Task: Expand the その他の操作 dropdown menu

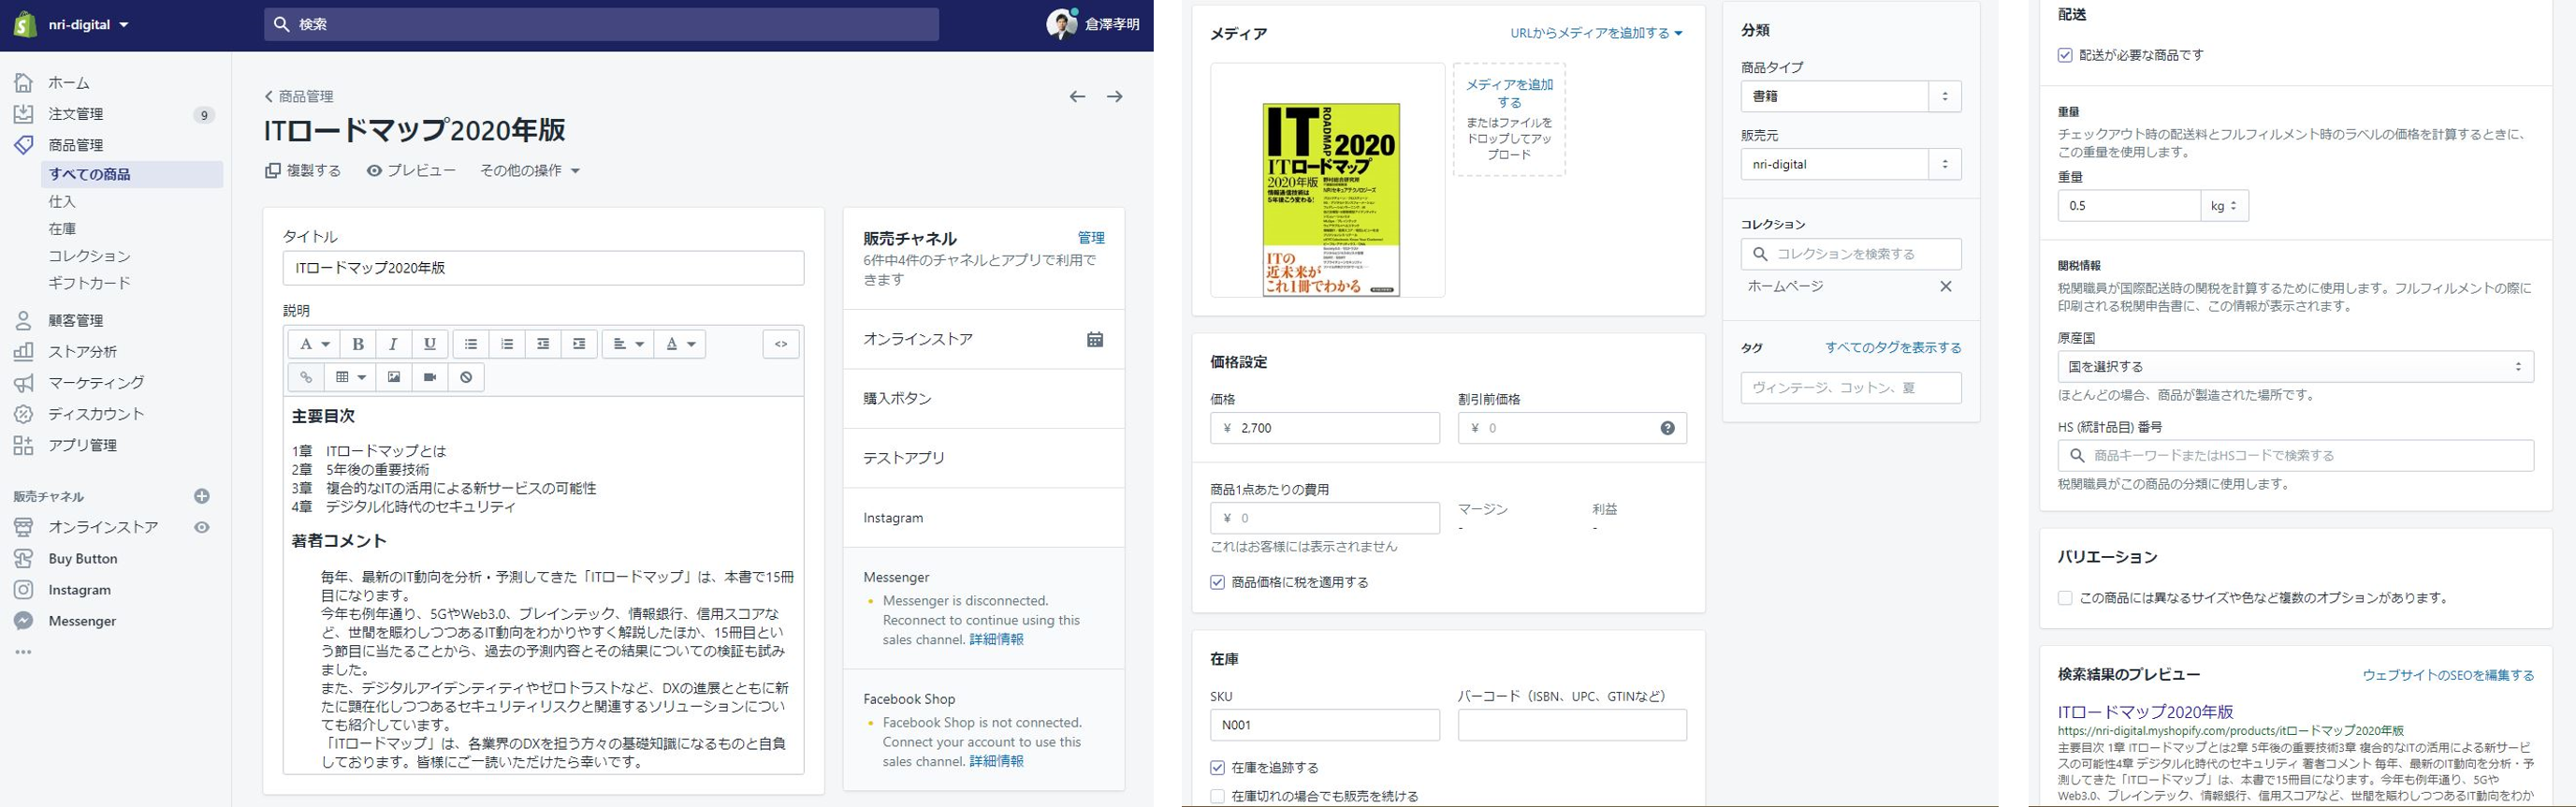Action: [x=530, y=171]
